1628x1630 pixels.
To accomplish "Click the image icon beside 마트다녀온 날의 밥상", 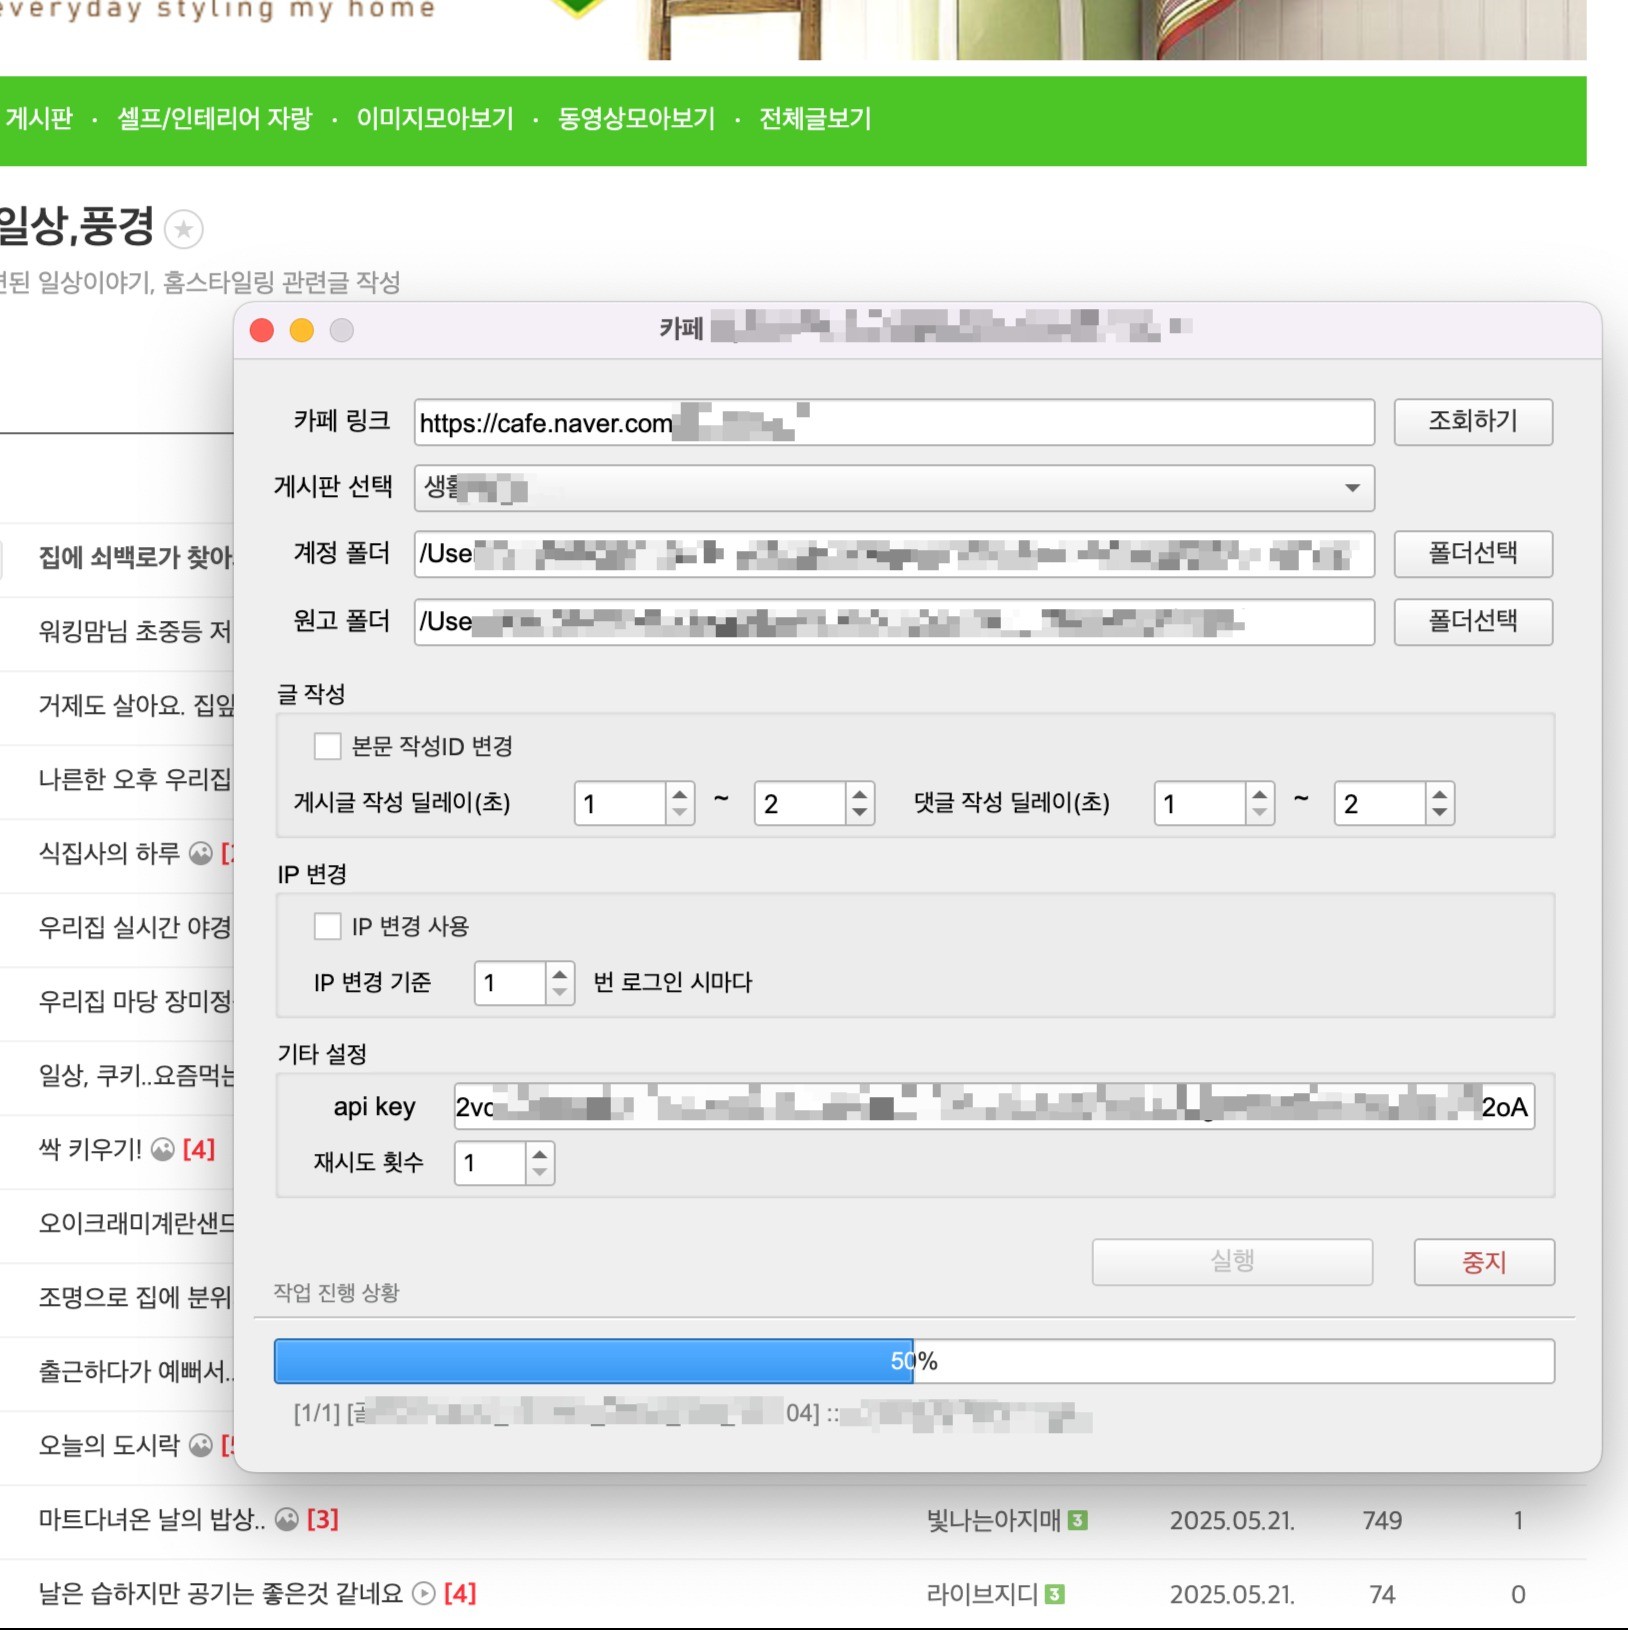I will 287,1520.
